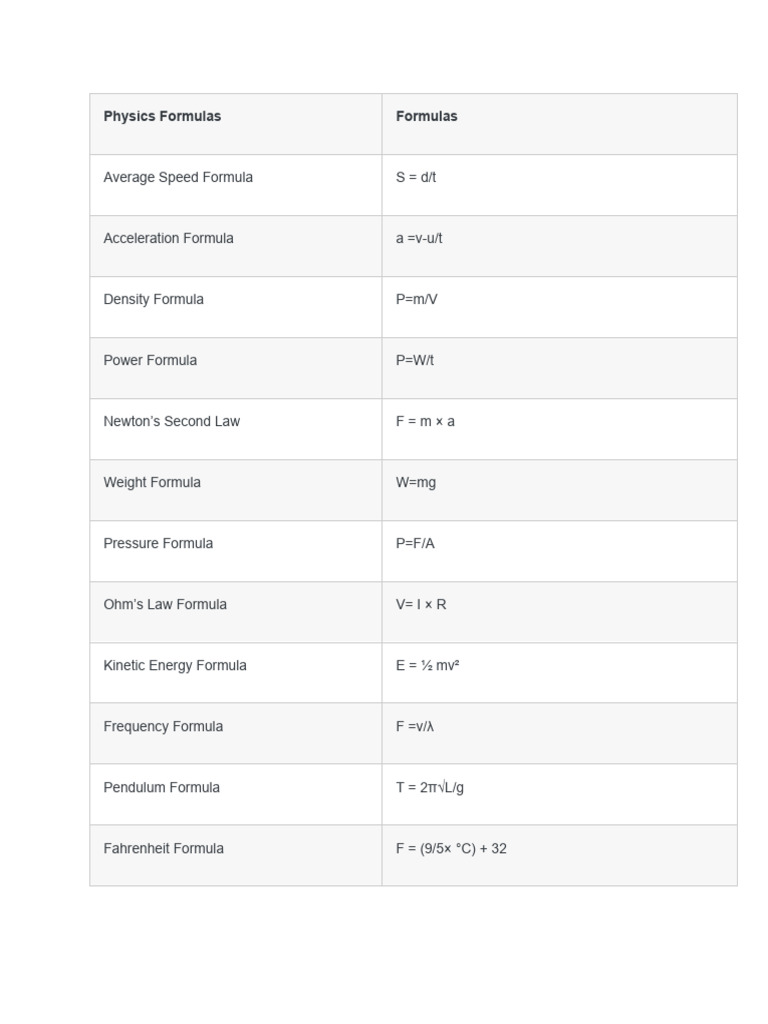Select the Power Formula label
The width and height of the screenshot is (768, 1024).
150,360
